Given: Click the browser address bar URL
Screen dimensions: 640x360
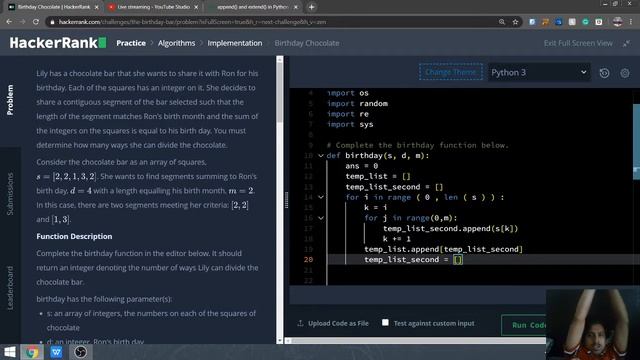Looking at the screenshot, I should [192, 22].
